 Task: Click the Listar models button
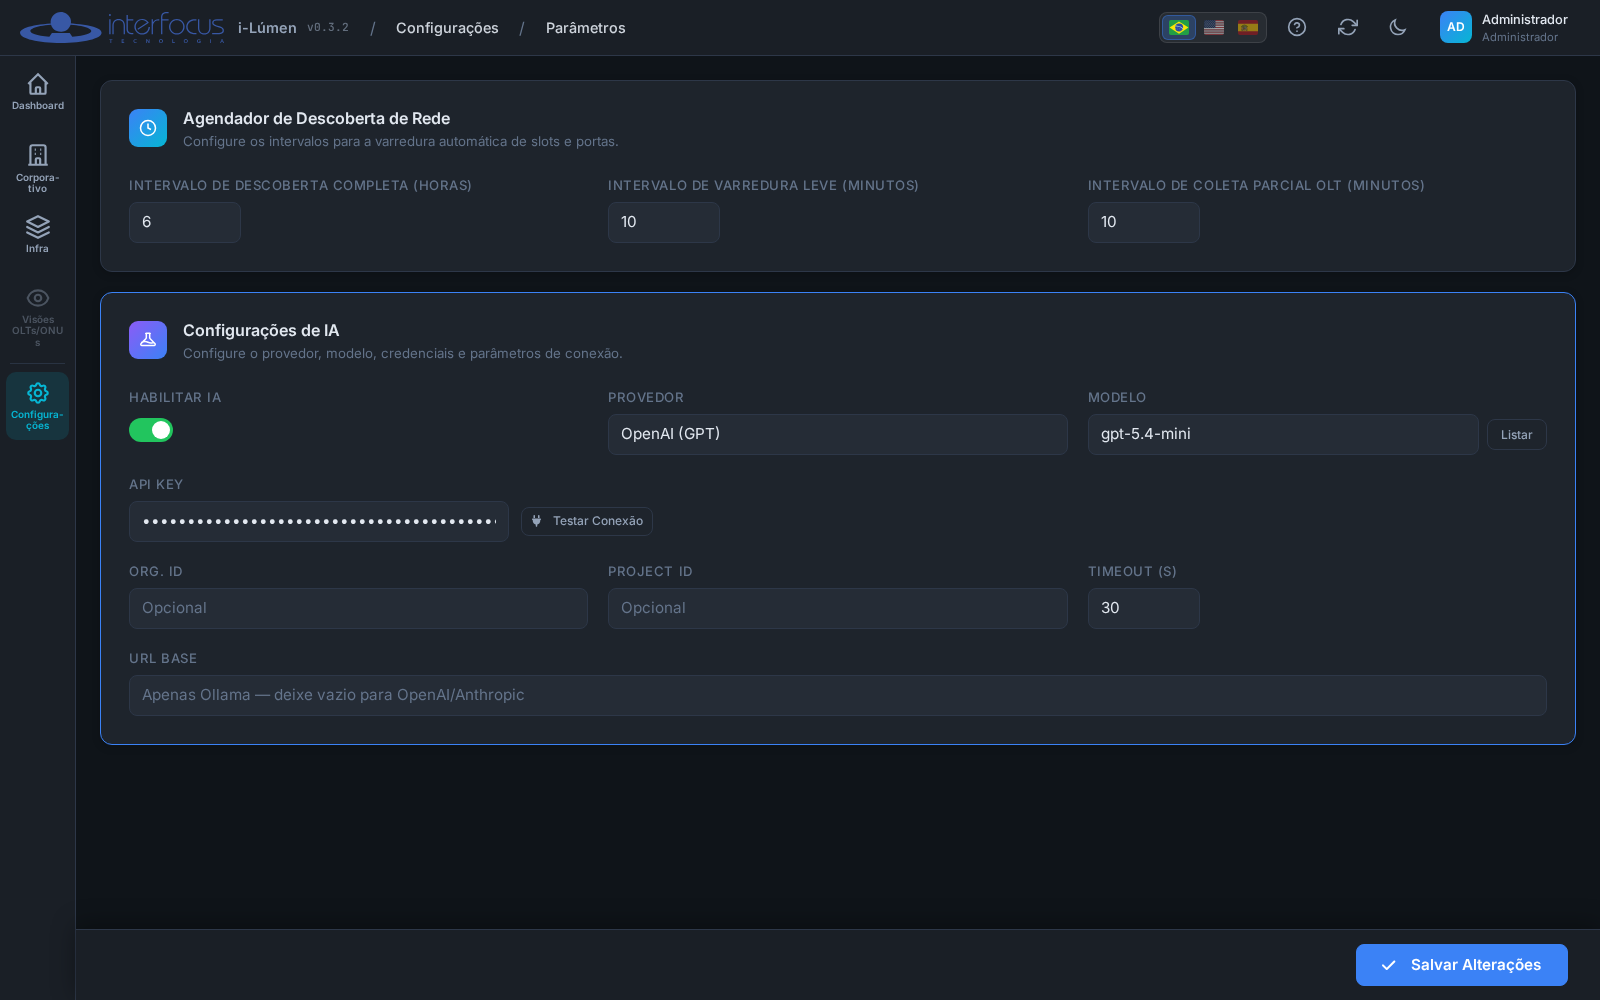(1517, 434)
